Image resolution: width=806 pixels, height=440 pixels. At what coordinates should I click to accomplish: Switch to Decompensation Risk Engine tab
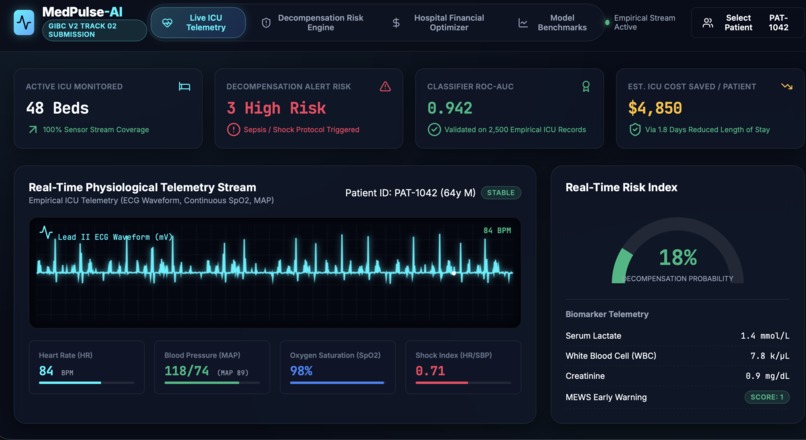pyautogui.click(x=313, y=23)
